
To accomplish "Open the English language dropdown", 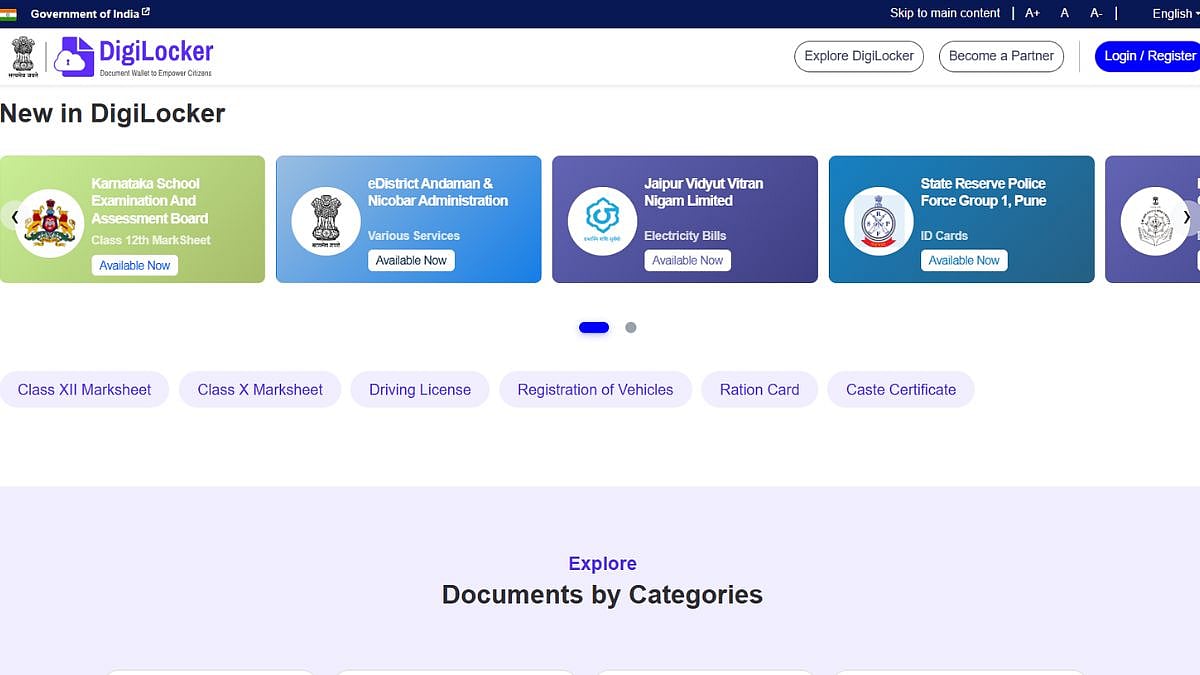I will 1174,14.
